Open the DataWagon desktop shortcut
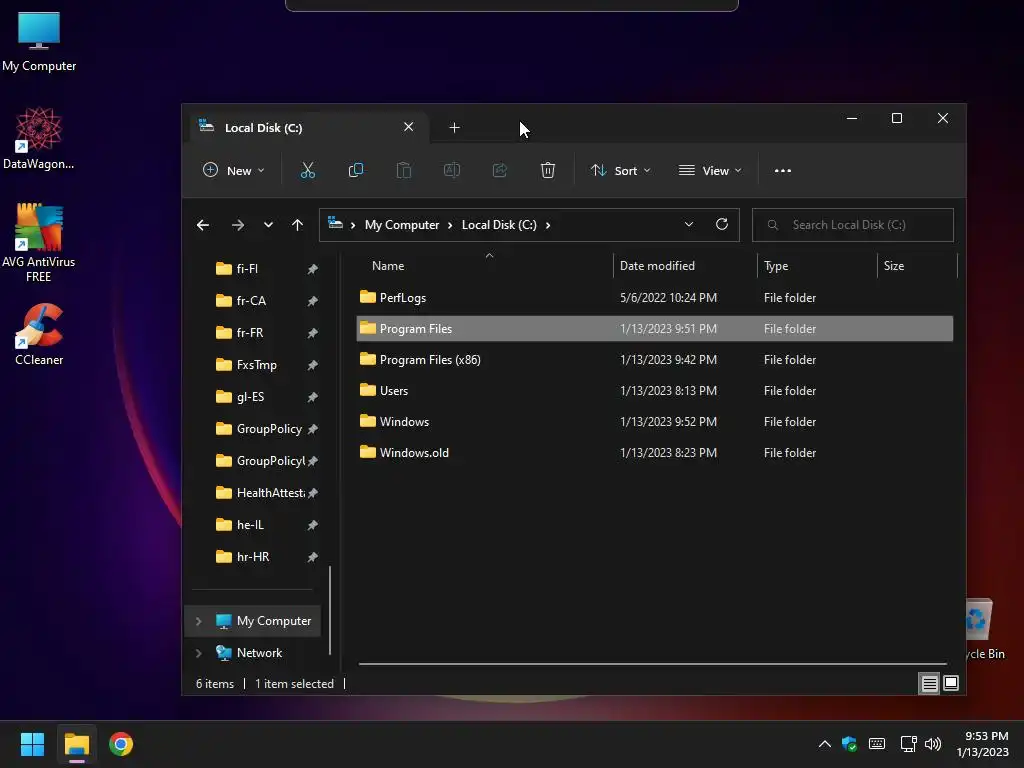Image resolution: width=1024 pixels, height=768 pixels. 39,138
